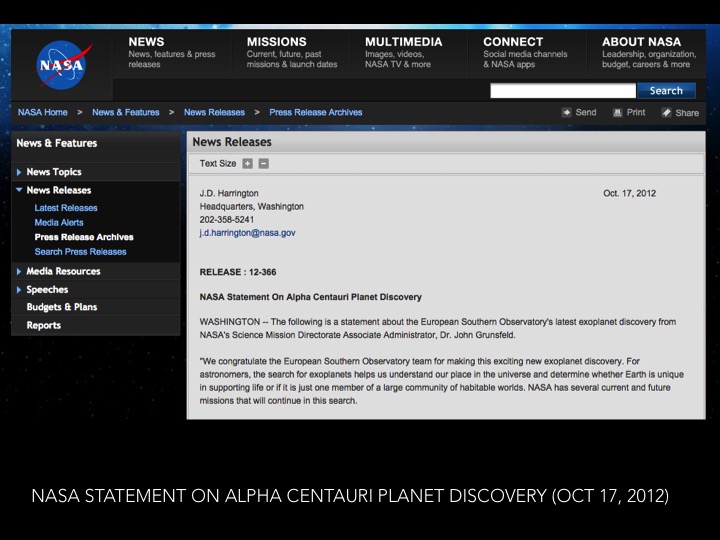Click Headquarters, Washington text
The width and height of the screenshot is (720, 540).
point(252,207)
